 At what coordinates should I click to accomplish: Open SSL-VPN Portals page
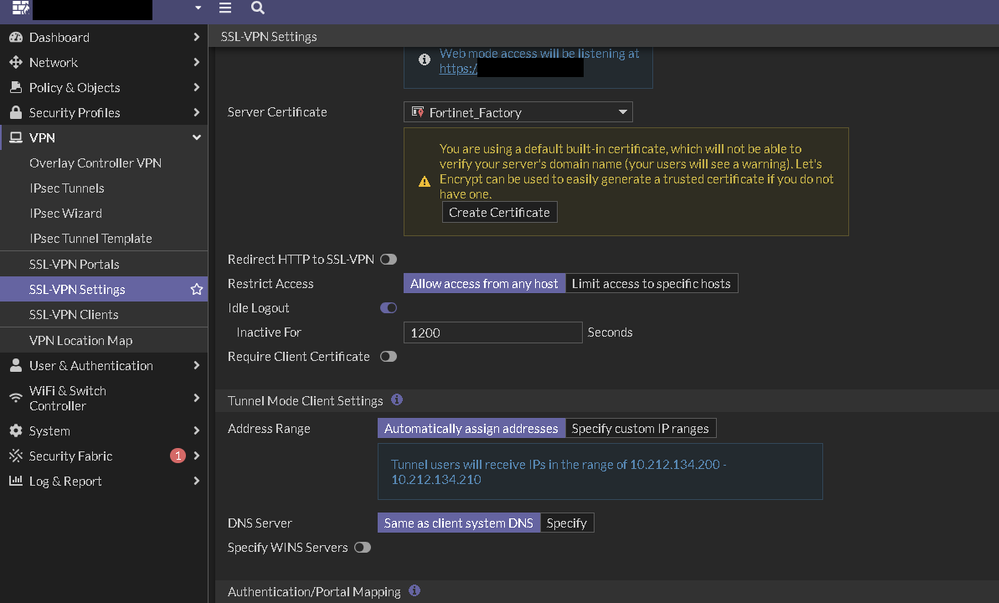[74, 265]
